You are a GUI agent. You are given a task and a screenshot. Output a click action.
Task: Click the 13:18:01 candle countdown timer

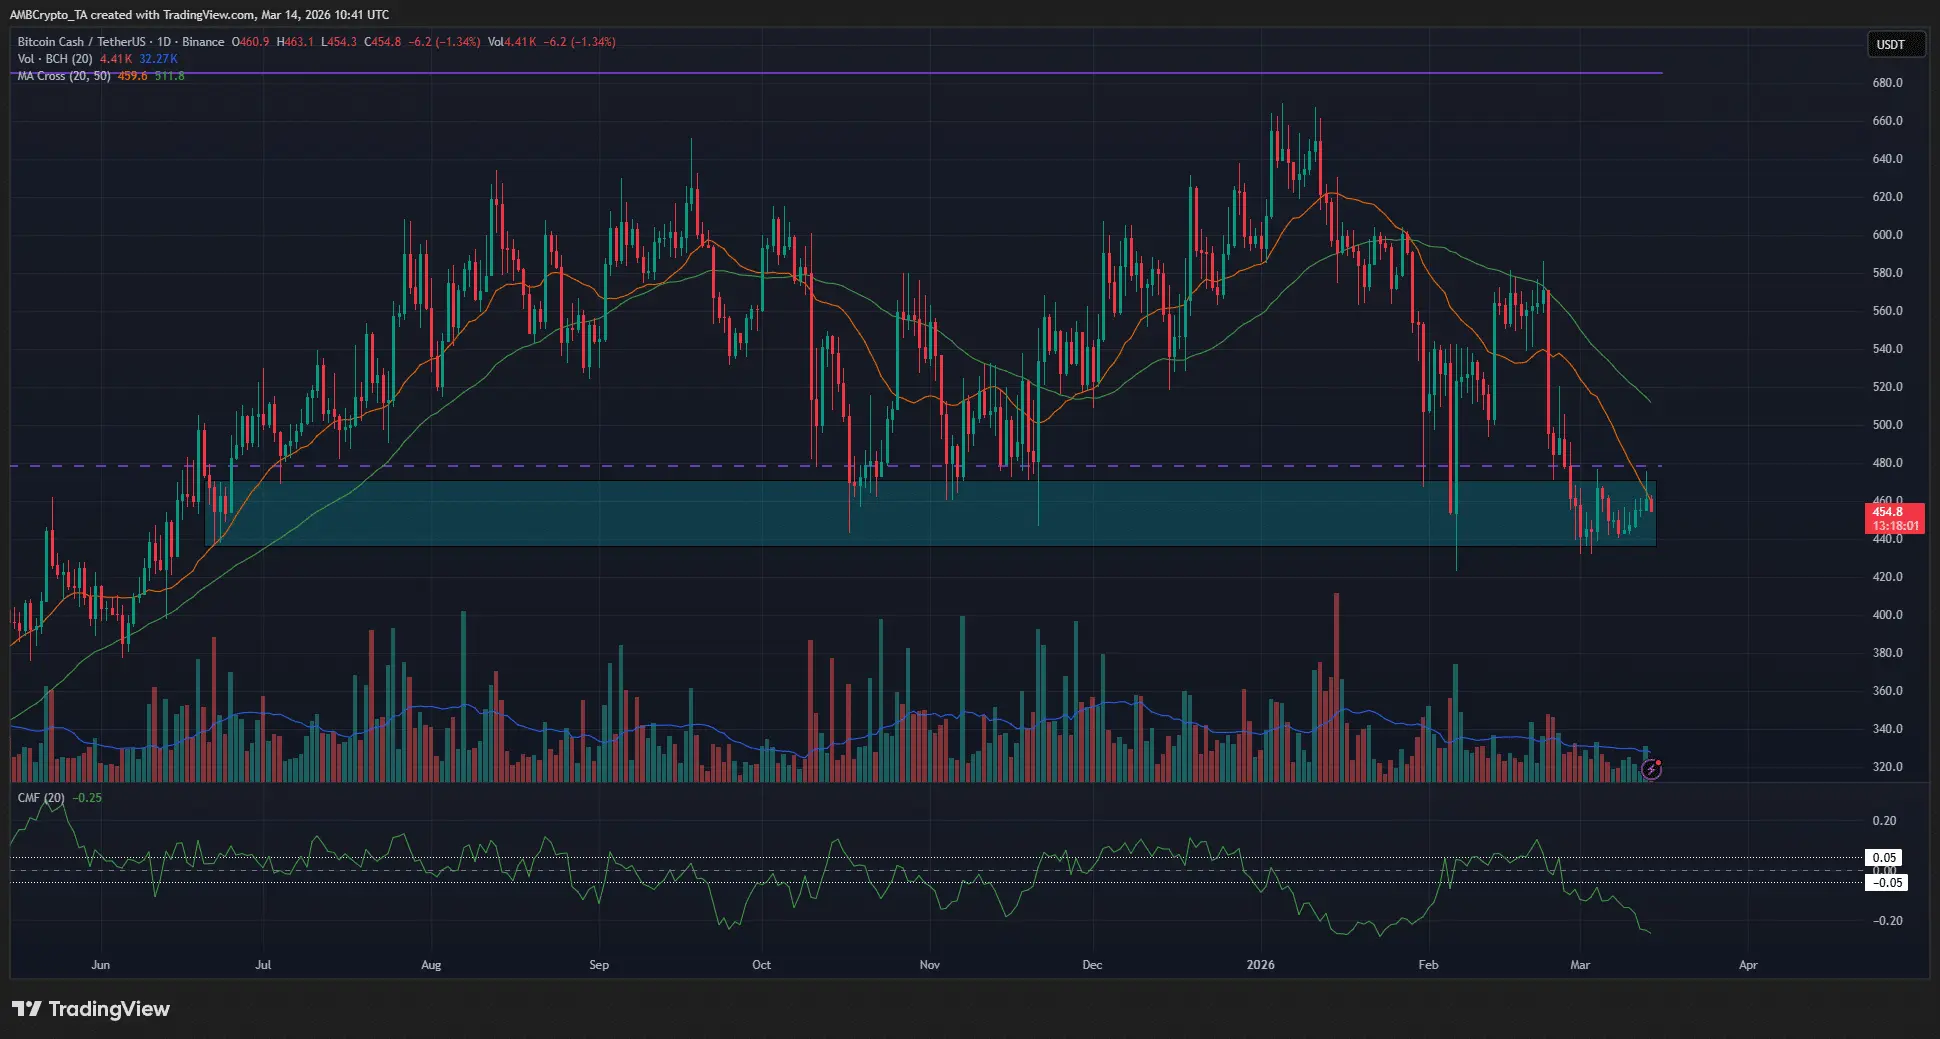click(x=1896, y=524)
